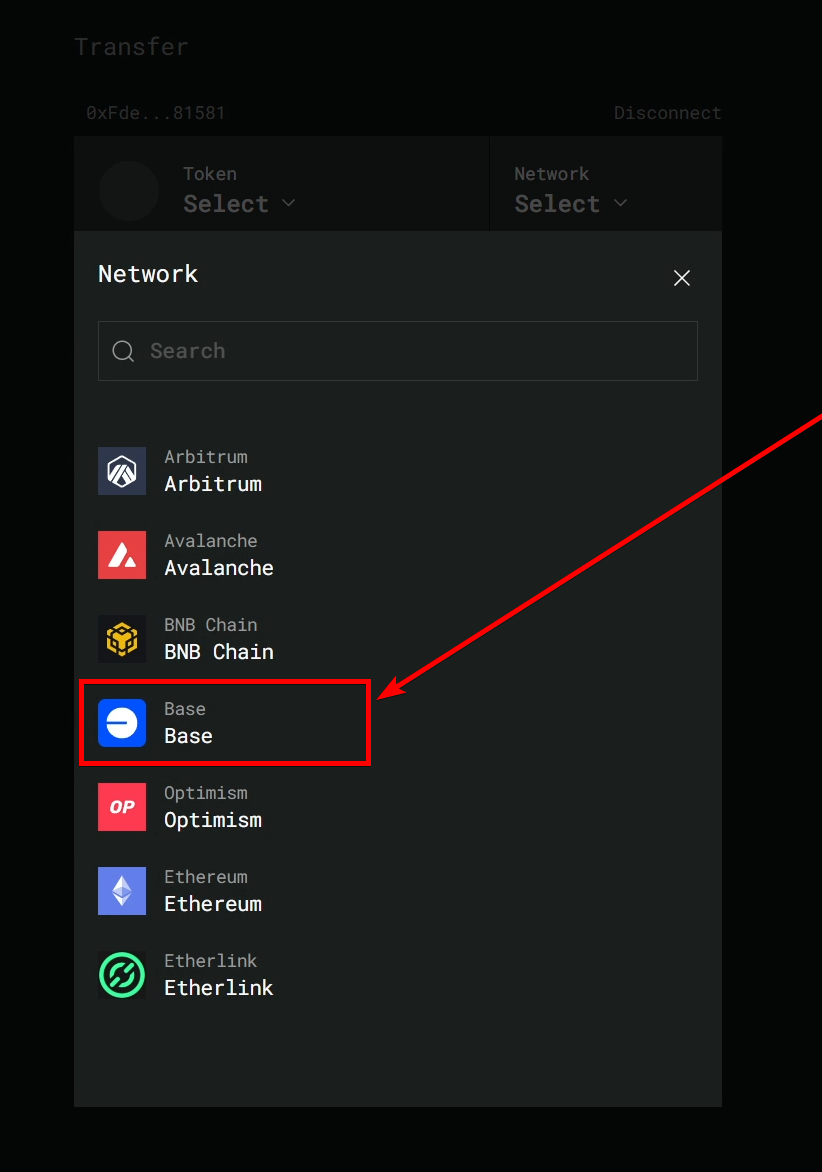Click the magnifier icon in search box
Screen dimensions: 822x1172
[123, 351]
